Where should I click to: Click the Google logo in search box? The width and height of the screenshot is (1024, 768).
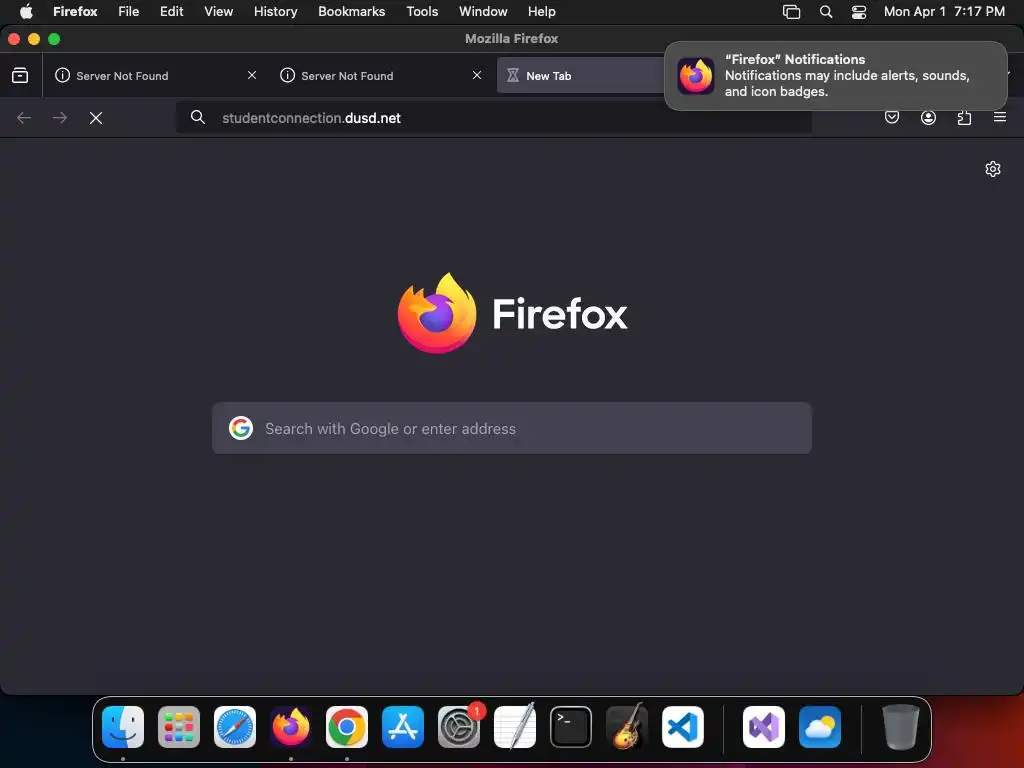click(x=241, y=428)
